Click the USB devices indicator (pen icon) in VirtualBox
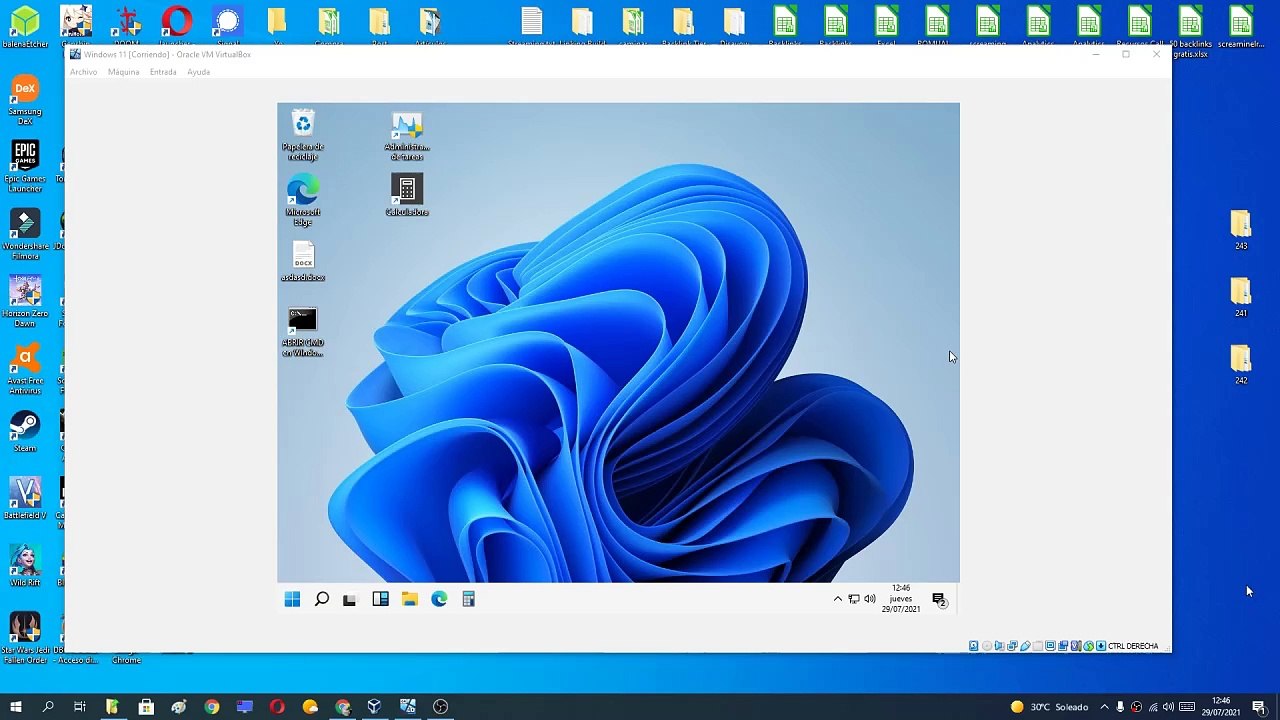The width and height of the screenshot is (1280, 720). [1025, 646]
